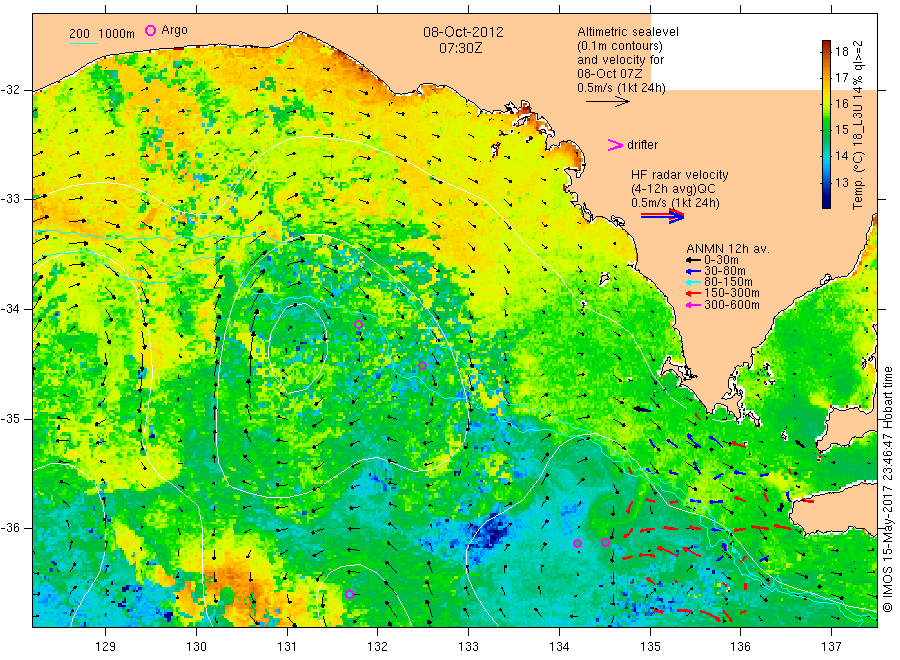Click the '-34' latitude axis label

10,309
